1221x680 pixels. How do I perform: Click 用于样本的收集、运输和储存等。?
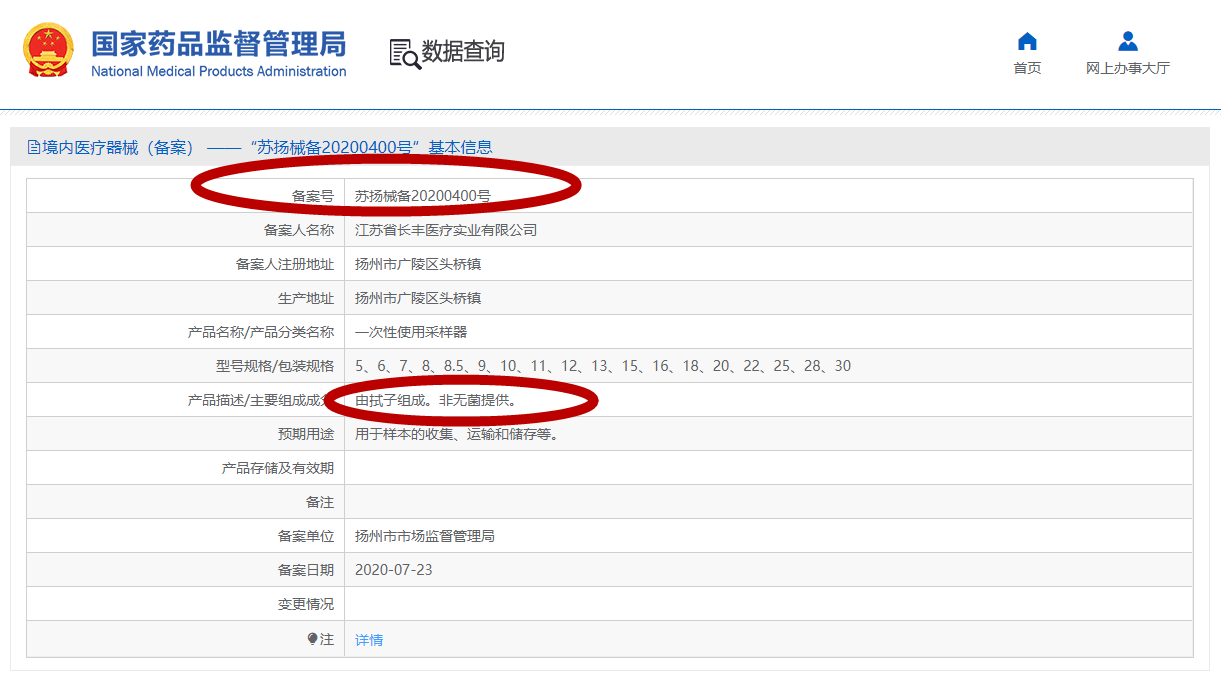click(457, 434)
